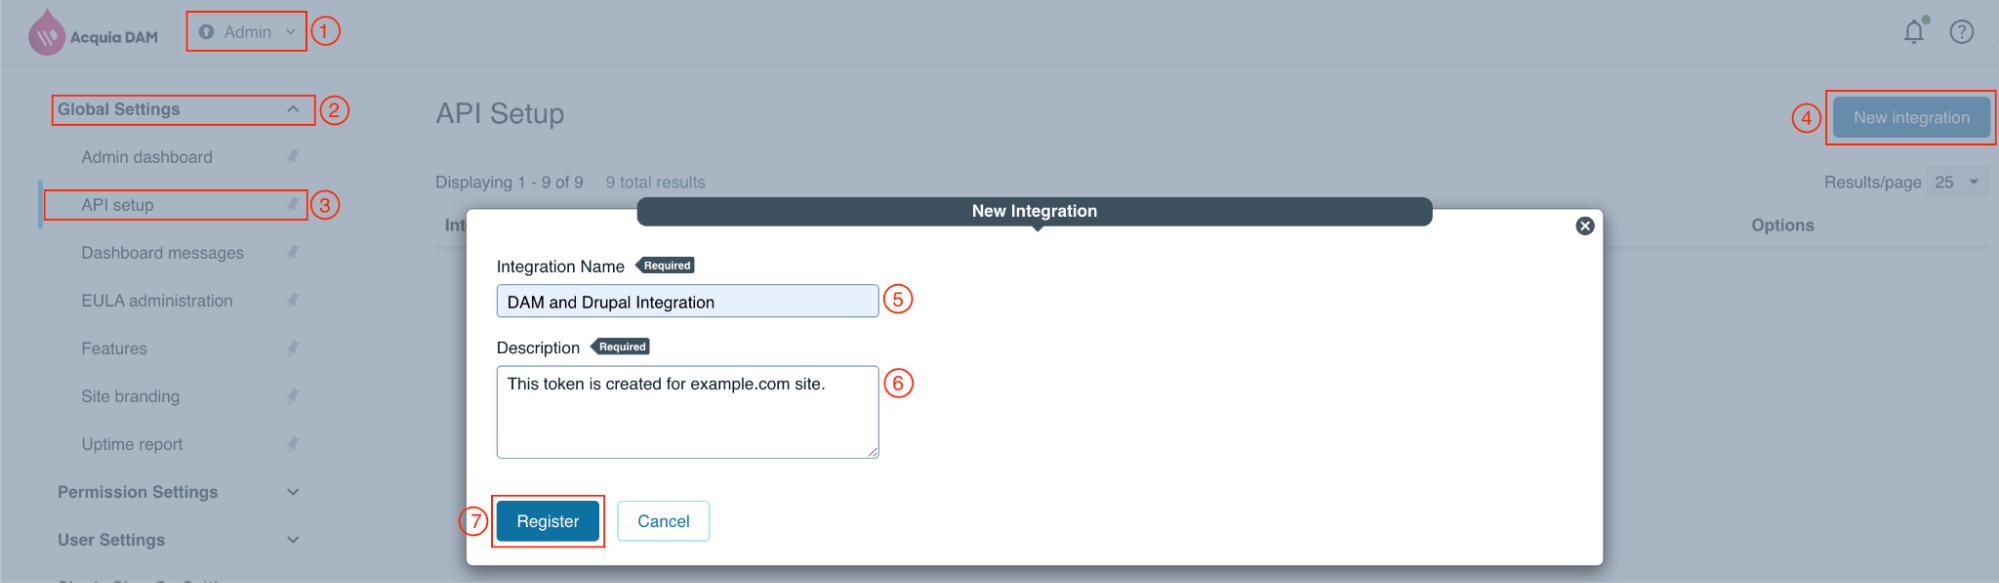Click the Cancel button
1999x583 pixels.
click(663, 521)
